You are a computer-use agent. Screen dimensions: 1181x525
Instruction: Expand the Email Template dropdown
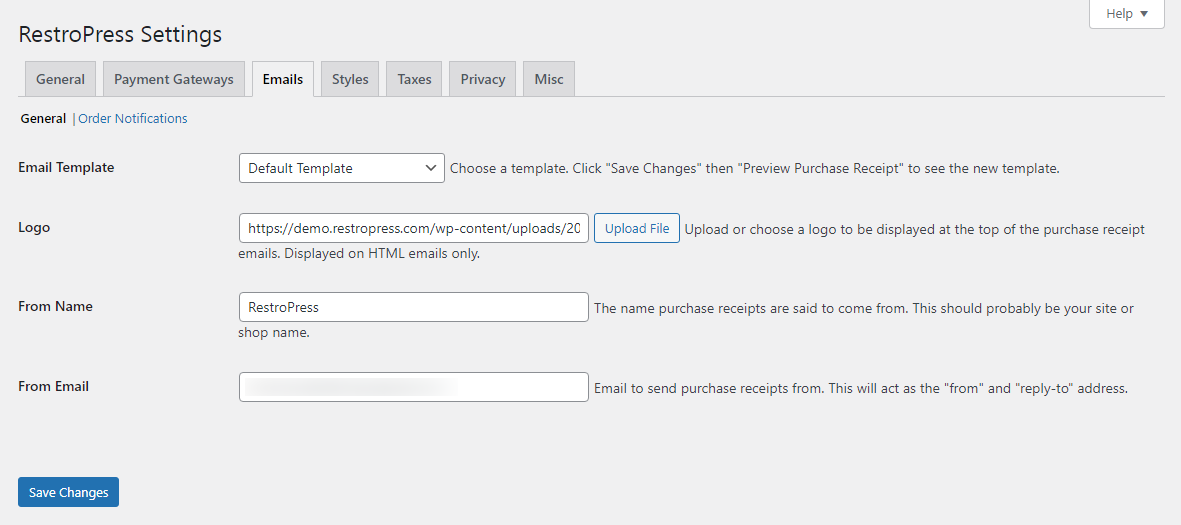(342, 168)
